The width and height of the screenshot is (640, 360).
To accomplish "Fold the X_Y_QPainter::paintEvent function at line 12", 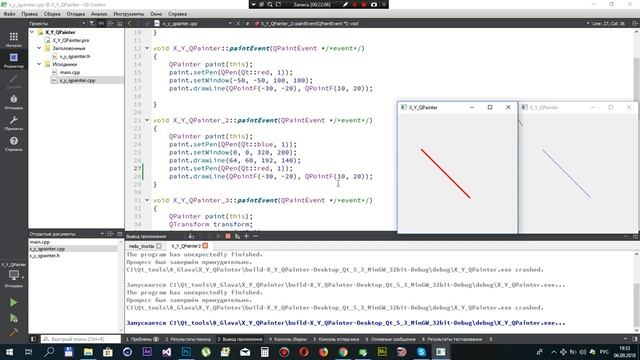I will tap(147, 48).
